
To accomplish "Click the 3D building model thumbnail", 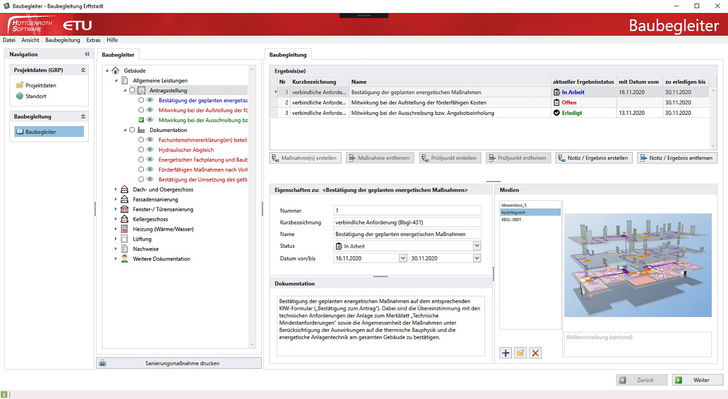I will coord(638,265).
